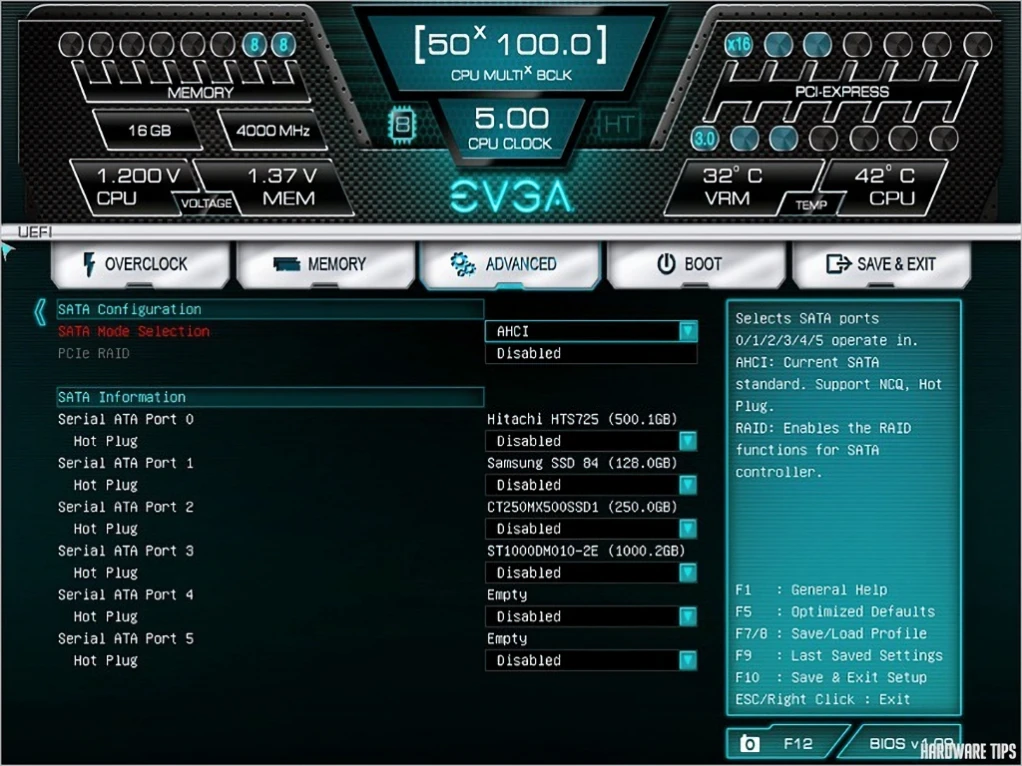Screen dimensions: 1022x766
Task: Click the 32° C VRM temperature readout
Action: pos(732,187)
